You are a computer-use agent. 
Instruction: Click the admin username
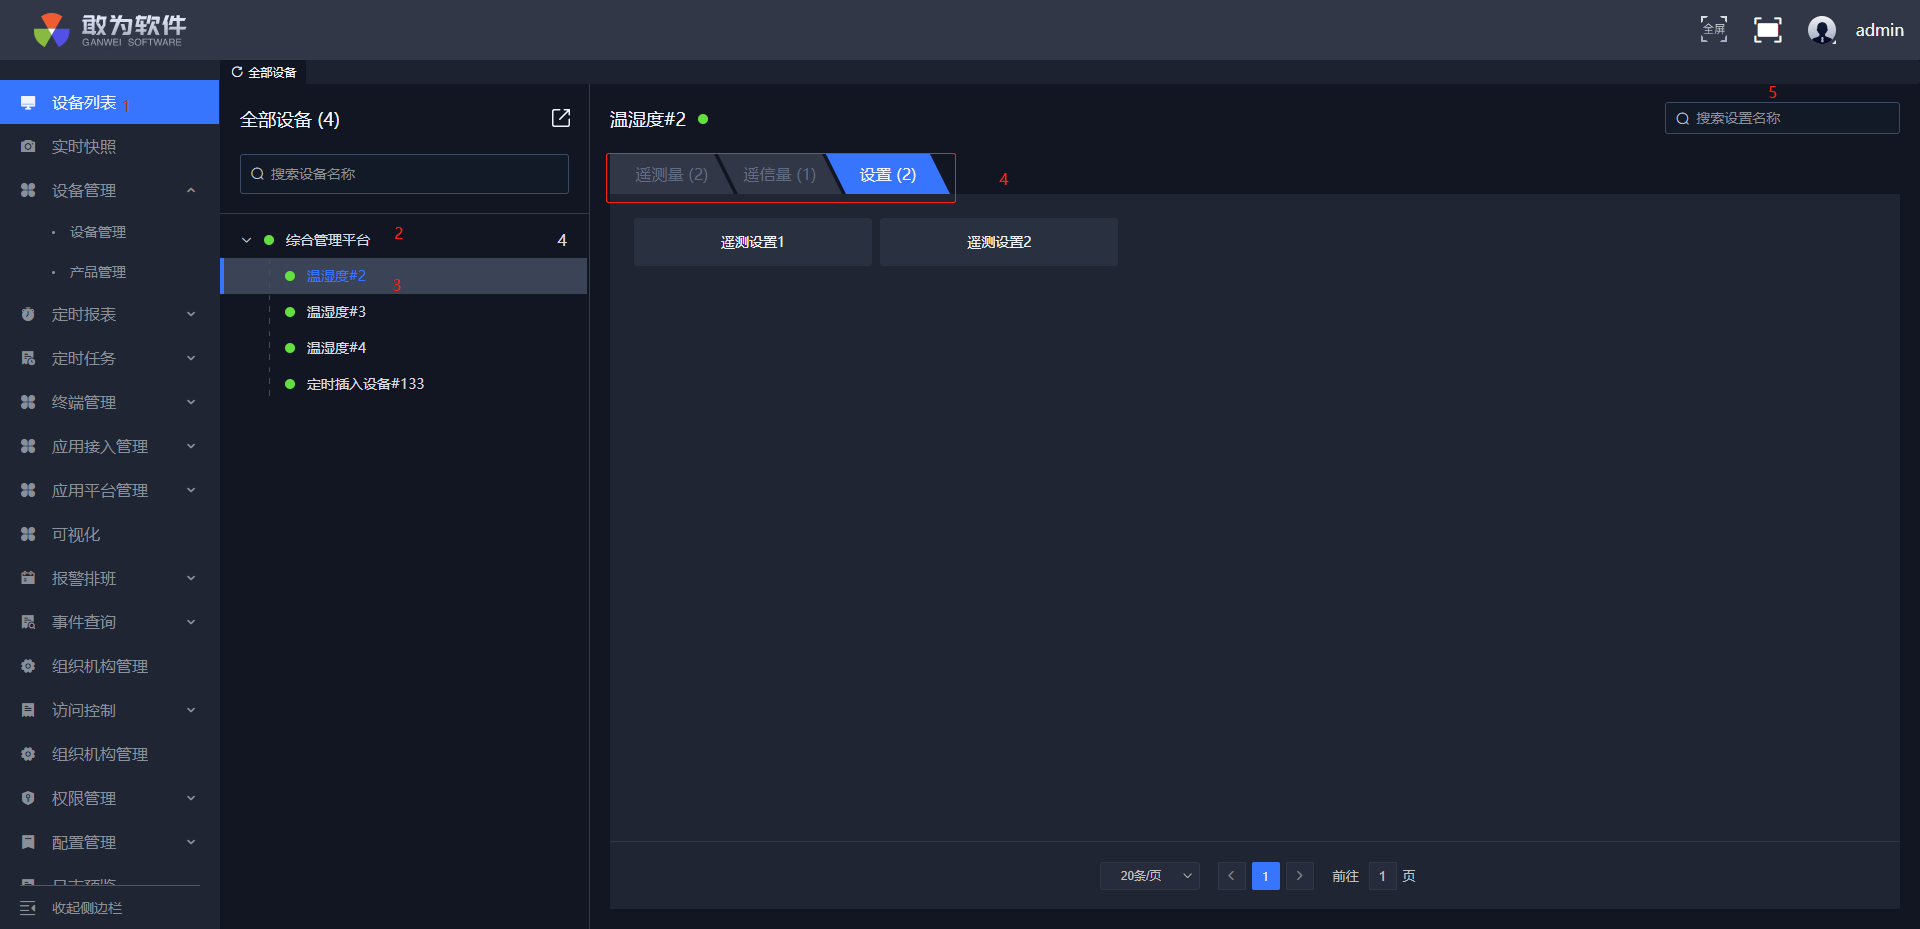pyautogui.click(x=1880, y=30)
